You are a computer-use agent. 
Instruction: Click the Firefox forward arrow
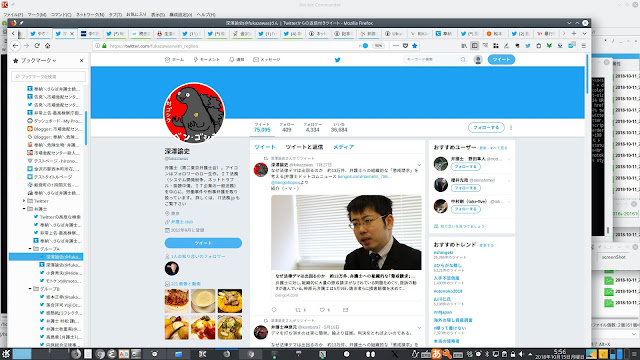coord(27,46)
